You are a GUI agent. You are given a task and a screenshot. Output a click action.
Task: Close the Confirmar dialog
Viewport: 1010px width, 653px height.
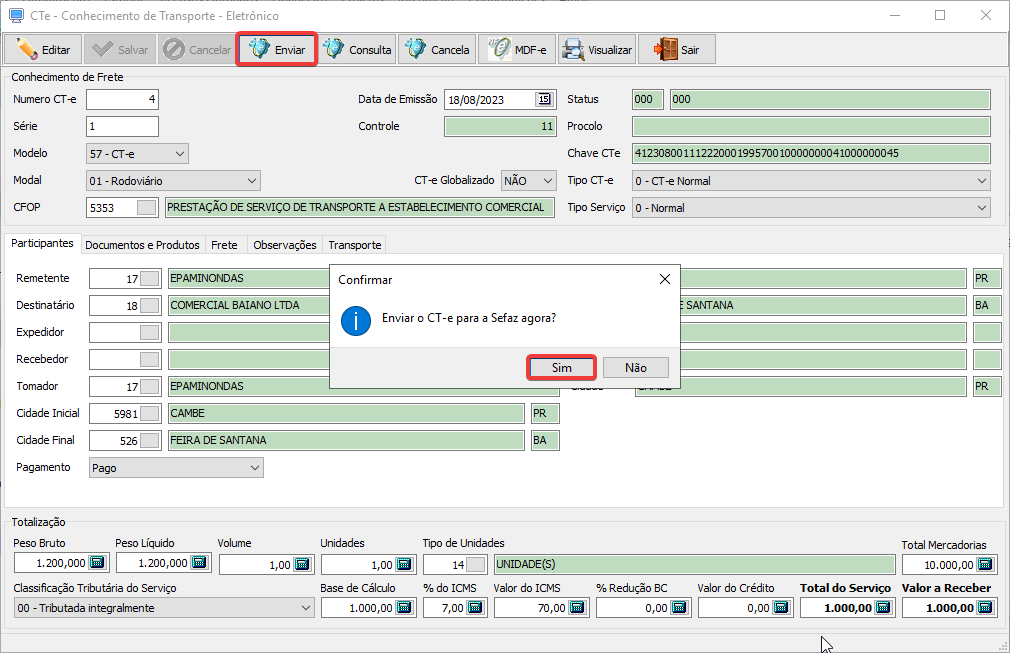(665, 279)
